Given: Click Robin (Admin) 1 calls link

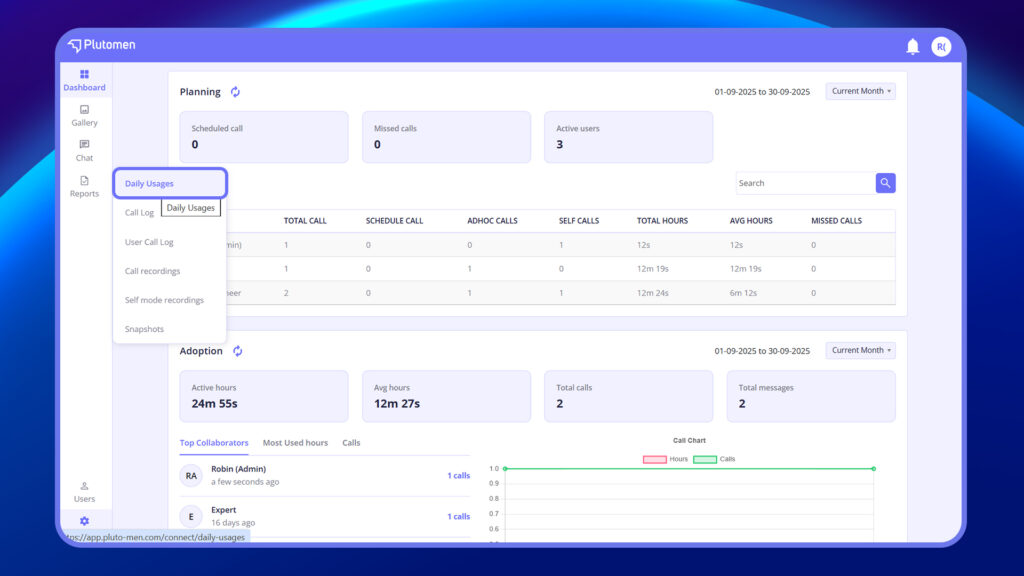Looking at the screenshot, I should click(x=458, y=475).
